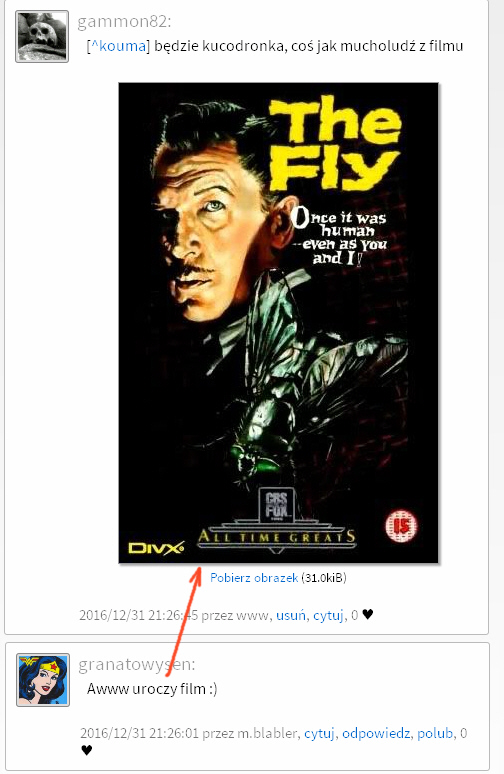Quote granatowysen's post using cytuj
Screen dimensions: 504x774
(x=319, y=734)
